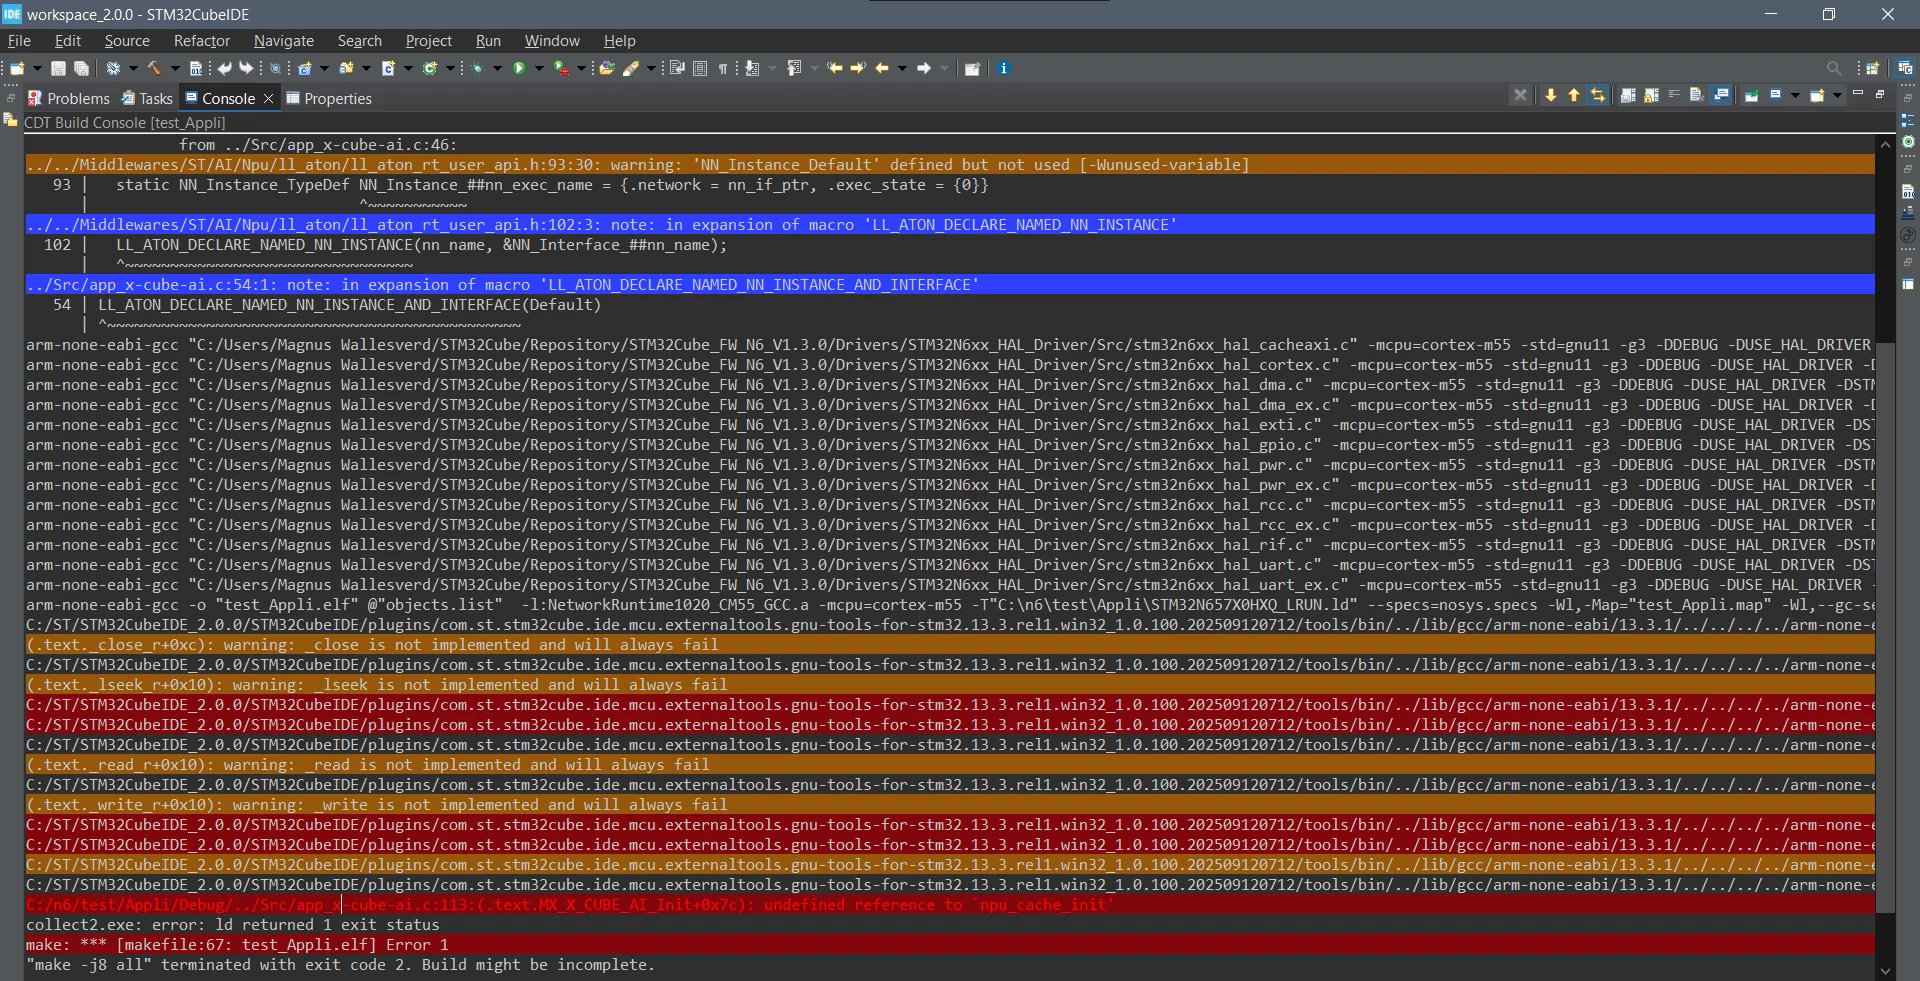Clear the console output
This screenshot has width=1920, height=981.
pos(1696,95)
